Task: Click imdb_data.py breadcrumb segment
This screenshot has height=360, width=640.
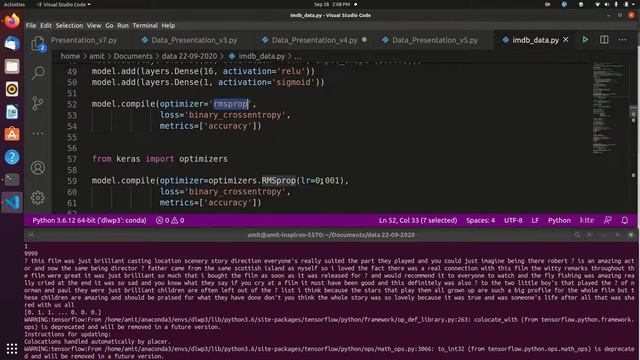Action: click(261, 56)
